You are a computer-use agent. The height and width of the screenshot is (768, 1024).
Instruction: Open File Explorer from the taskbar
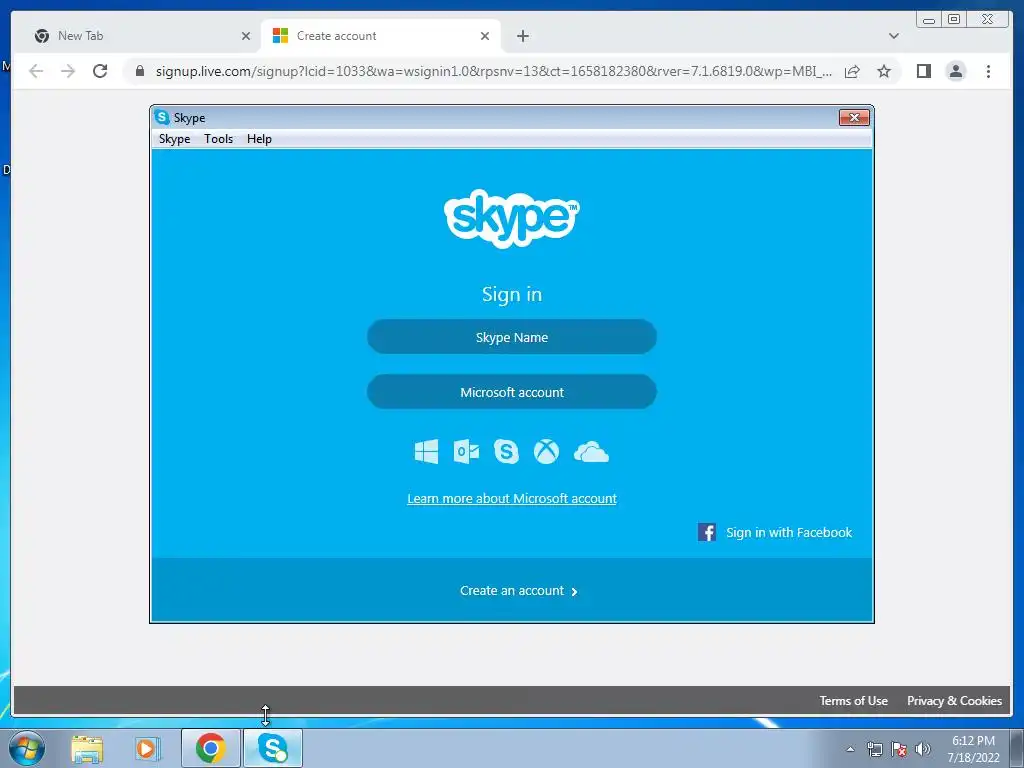pos(87,748)
